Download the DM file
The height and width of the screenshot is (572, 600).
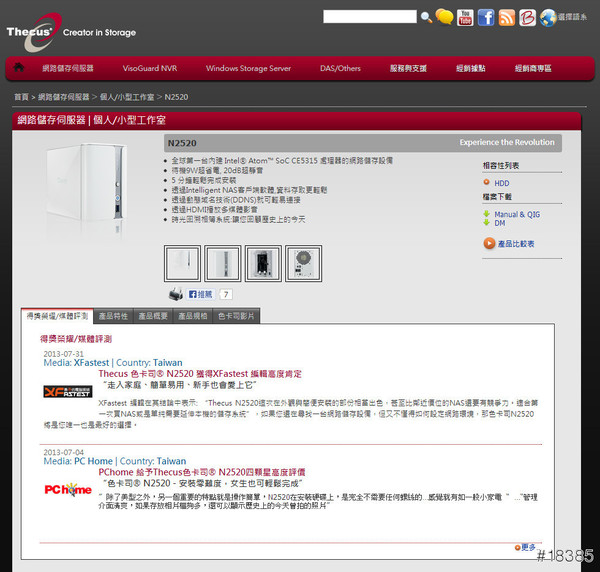pyautogui.click(x=500, y=223)
